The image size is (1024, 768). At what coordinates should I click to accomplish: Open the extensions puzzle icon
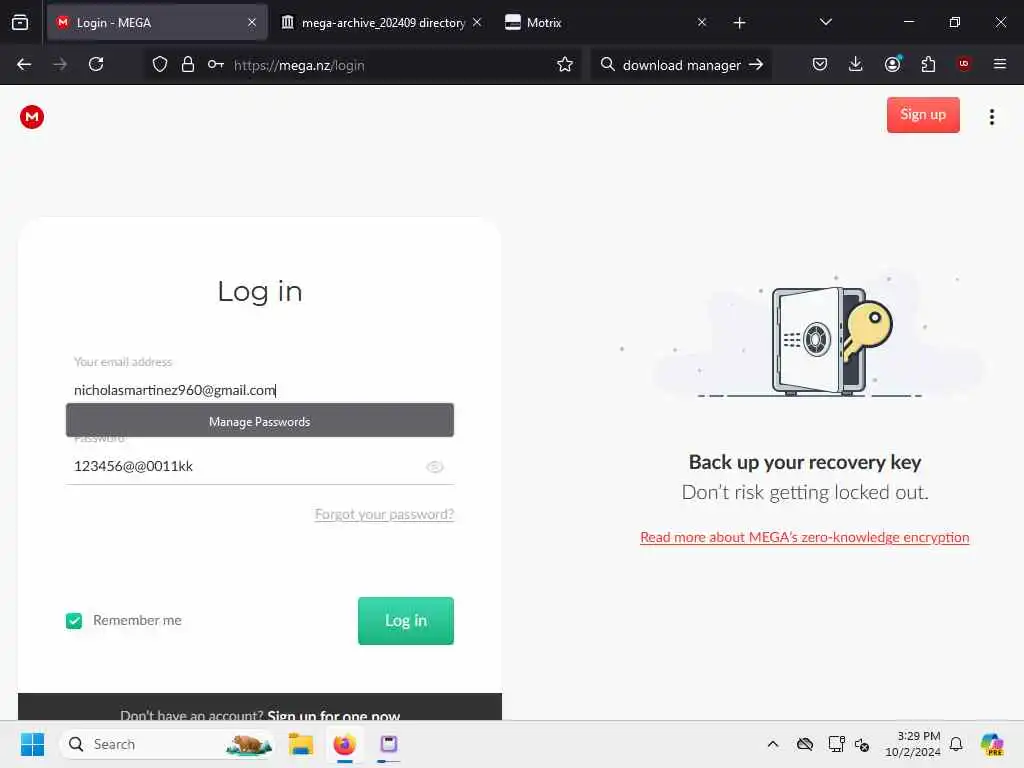pyautogui.click(x=928, y=64)
